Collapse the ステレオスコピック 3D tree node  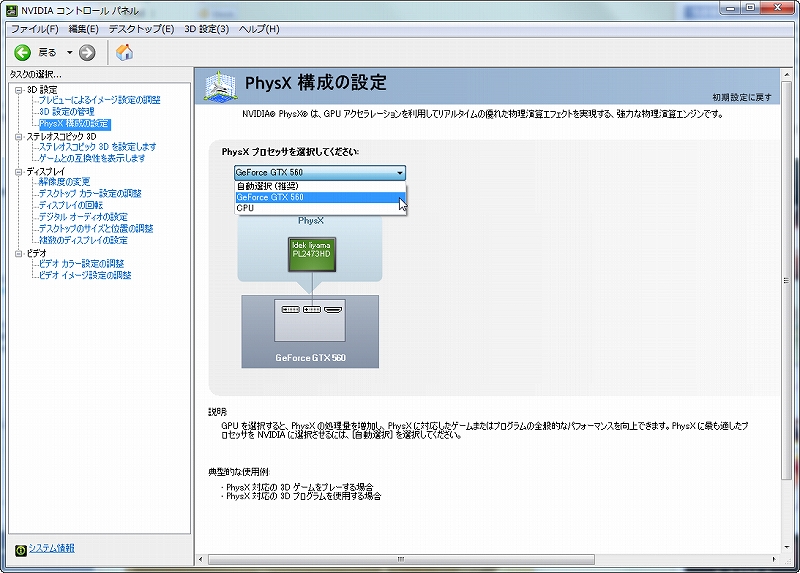tap(18, 137)
